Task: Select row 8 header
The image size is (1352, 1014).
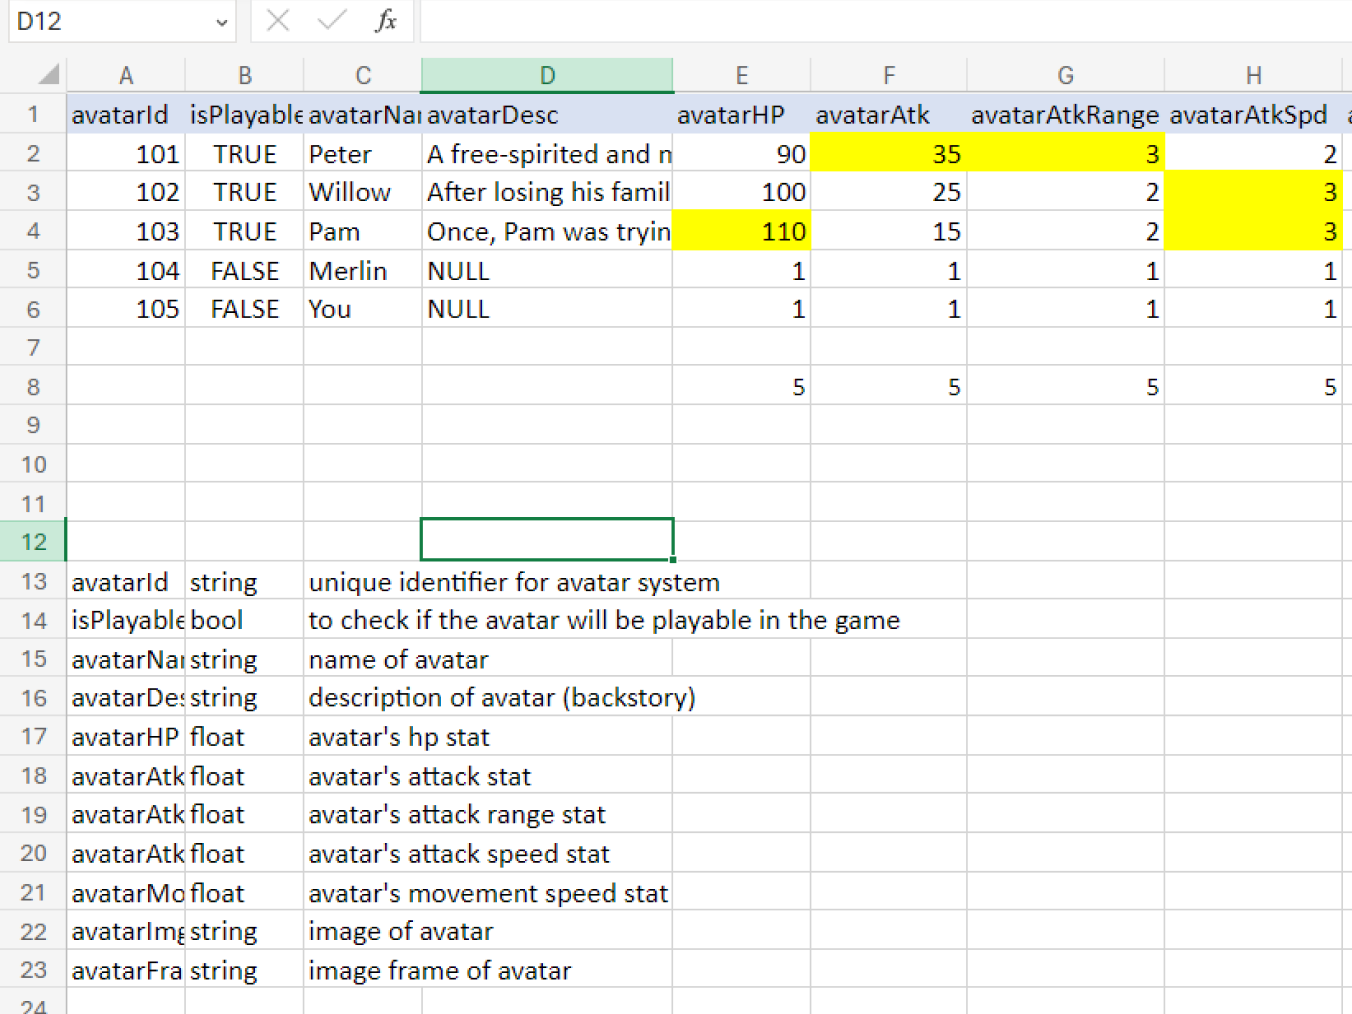Action: (33, 387)
